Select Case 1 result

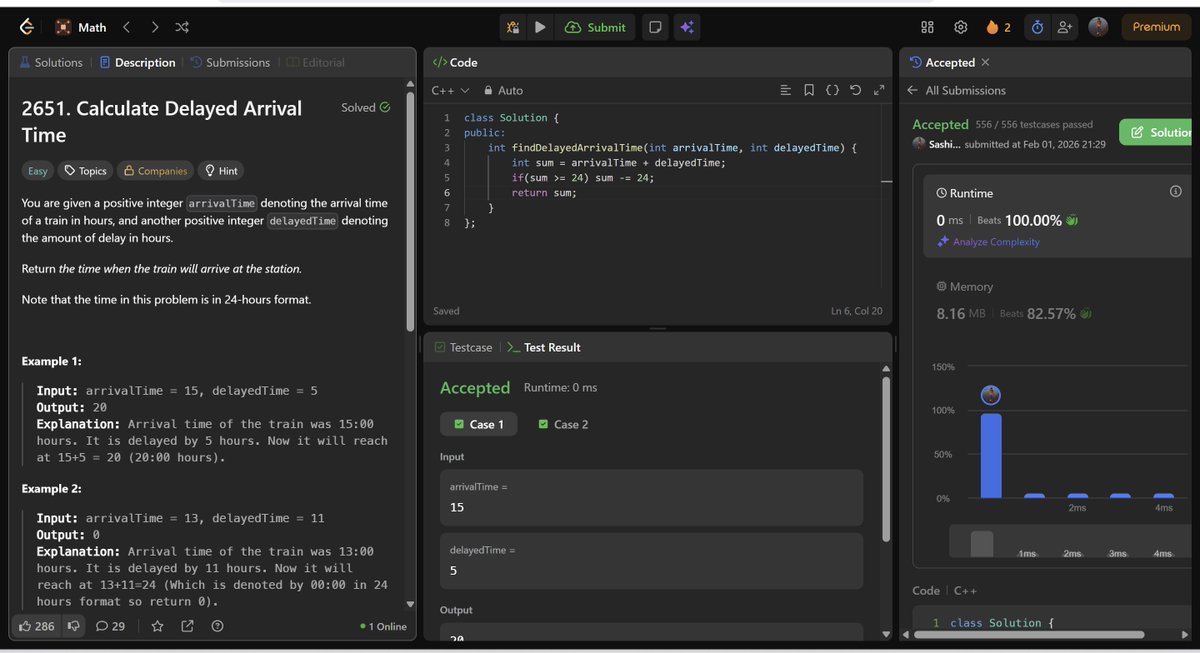478,424
